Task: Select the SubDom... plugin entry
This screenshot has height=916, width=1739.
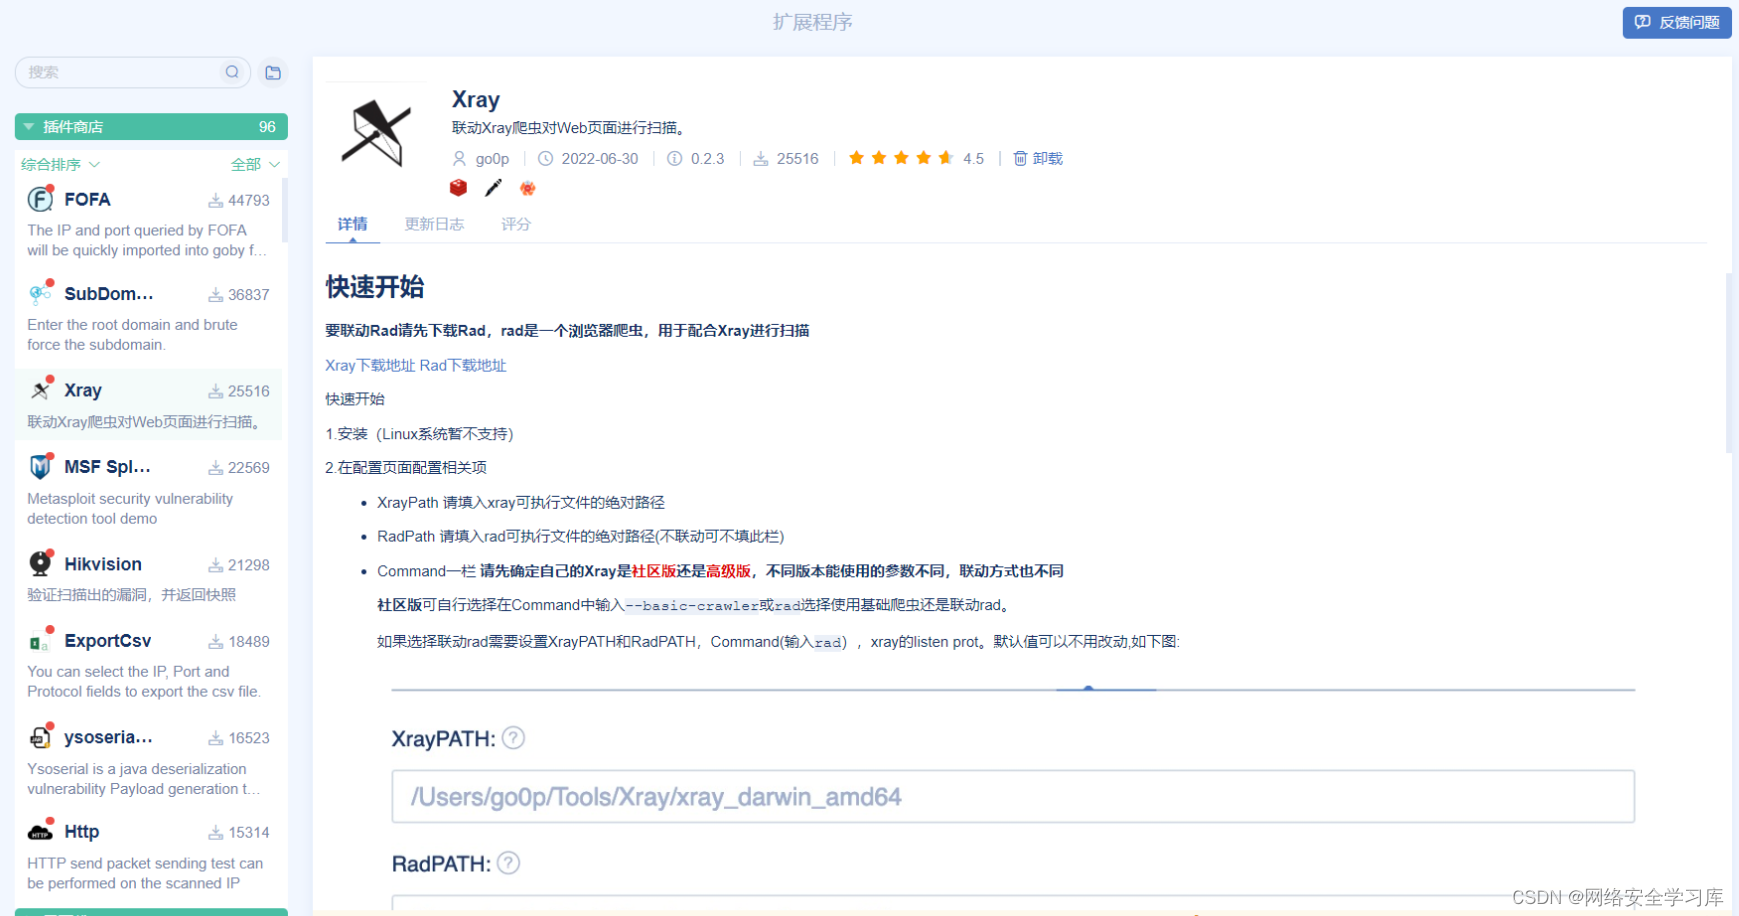Action: pos(148,318)
